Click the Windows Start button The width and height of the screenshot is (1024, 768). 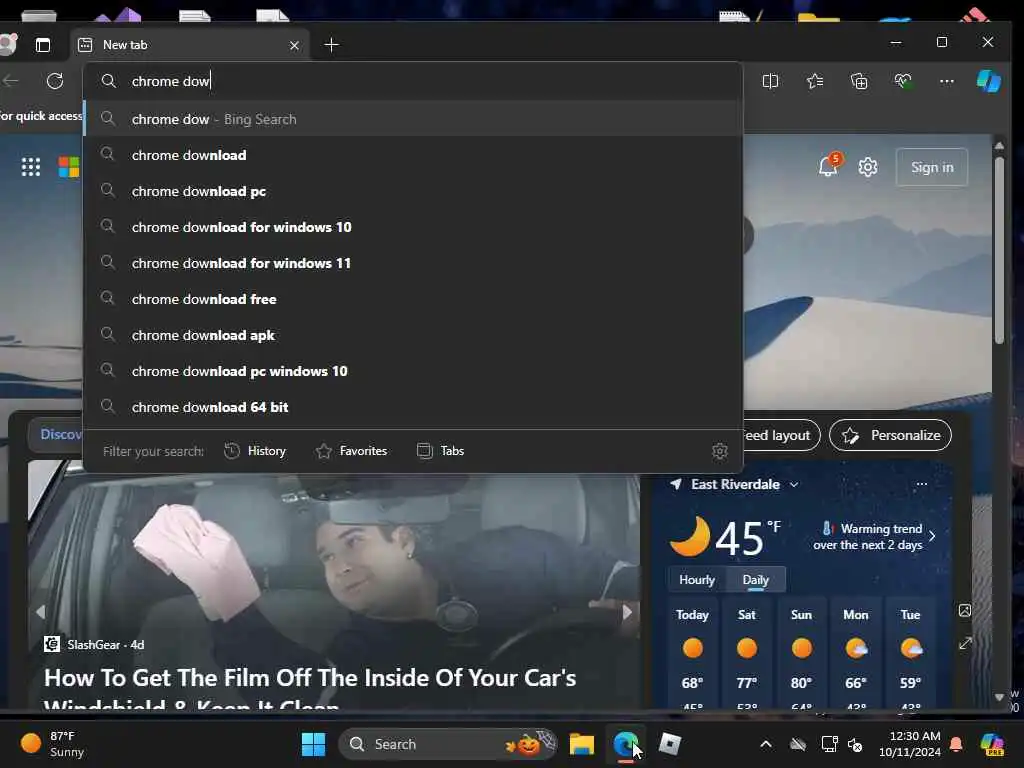[x=313, y=744]
